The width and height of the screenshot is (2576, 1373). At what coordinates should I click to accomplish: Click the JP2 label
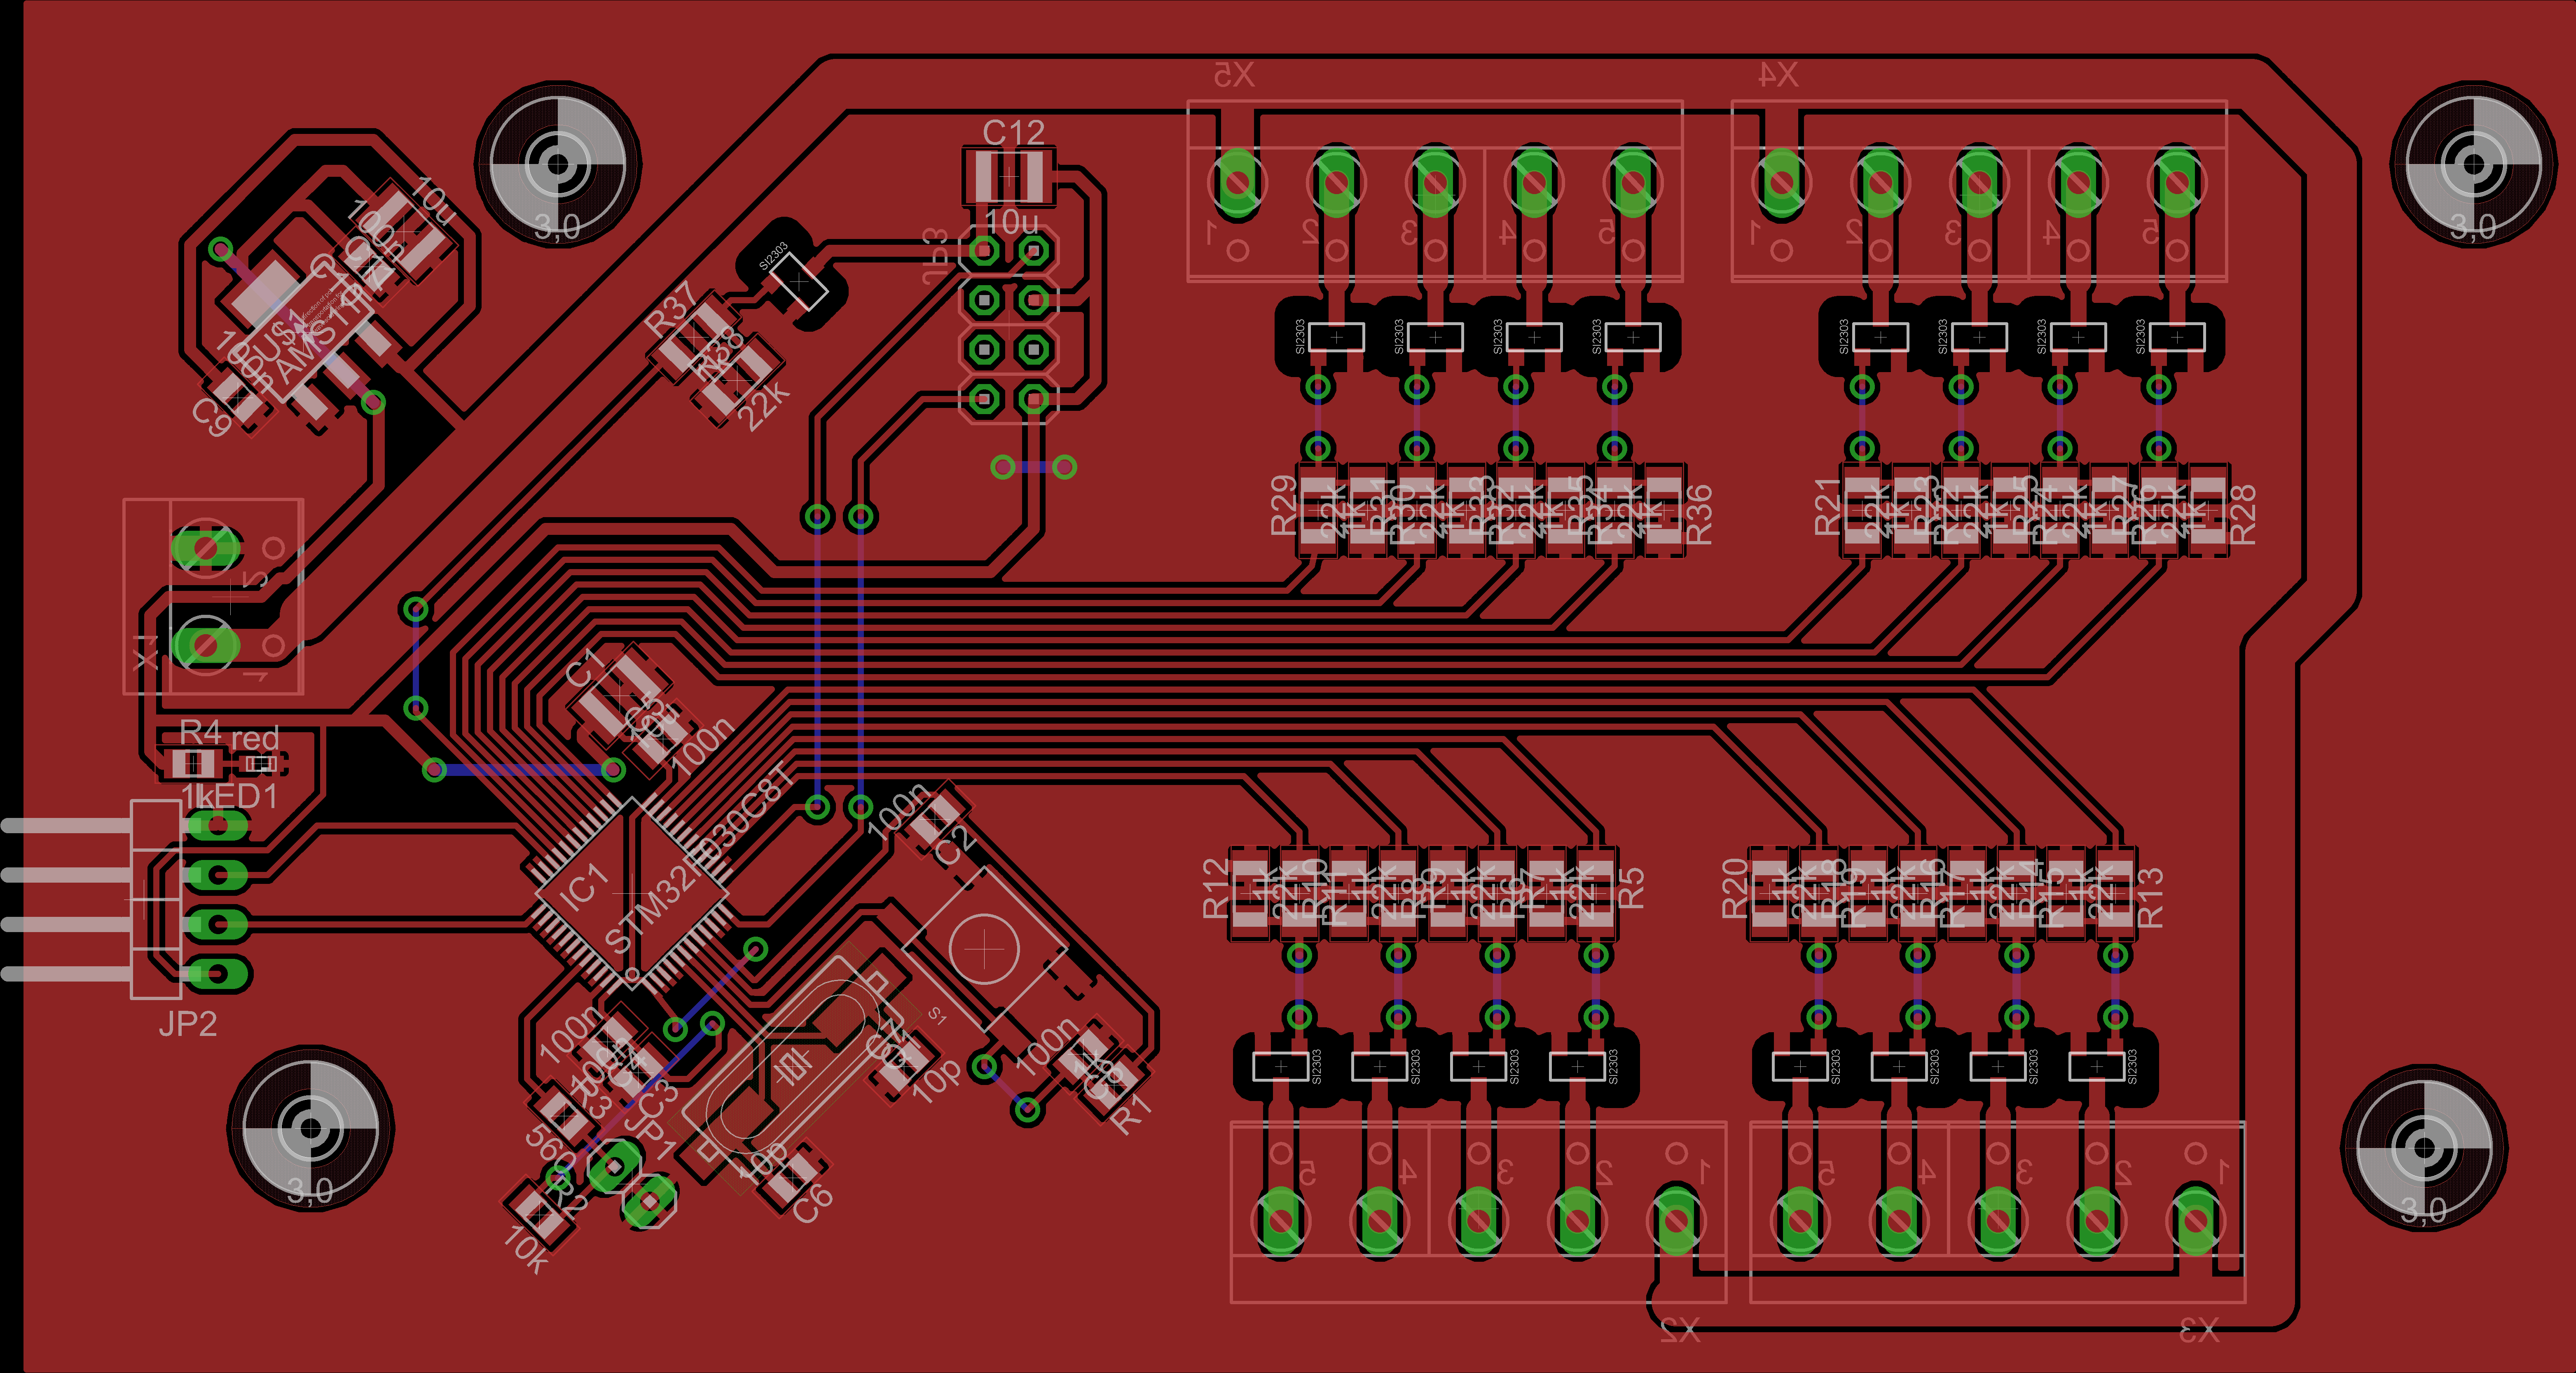[x=187, y=1024]
